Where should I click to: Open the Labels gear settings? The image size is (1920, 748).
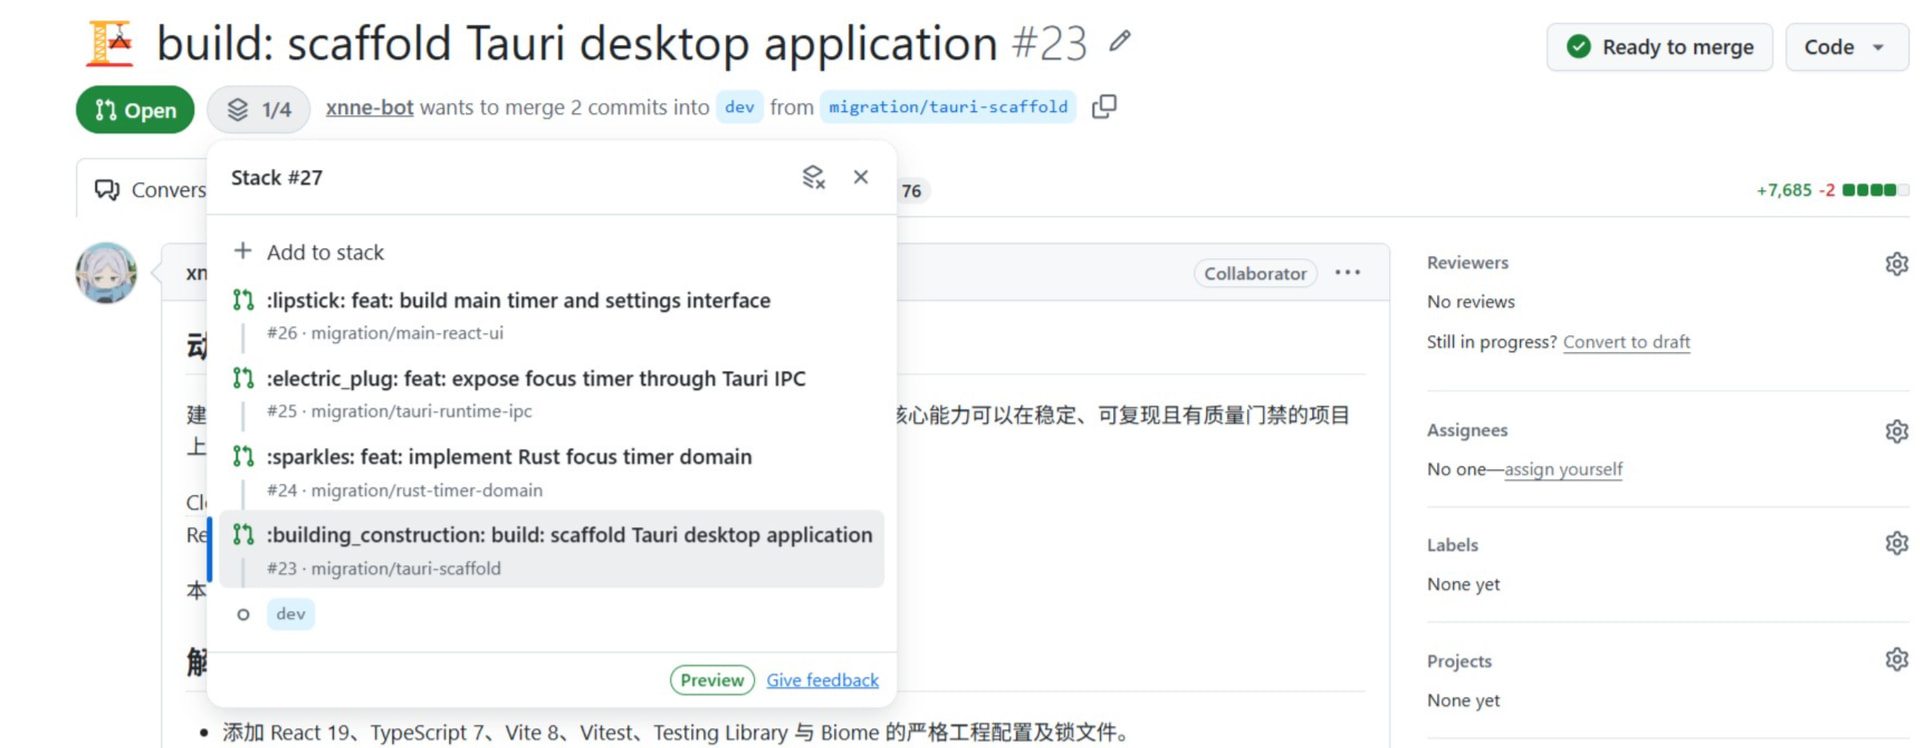(x=1896, y=543)
